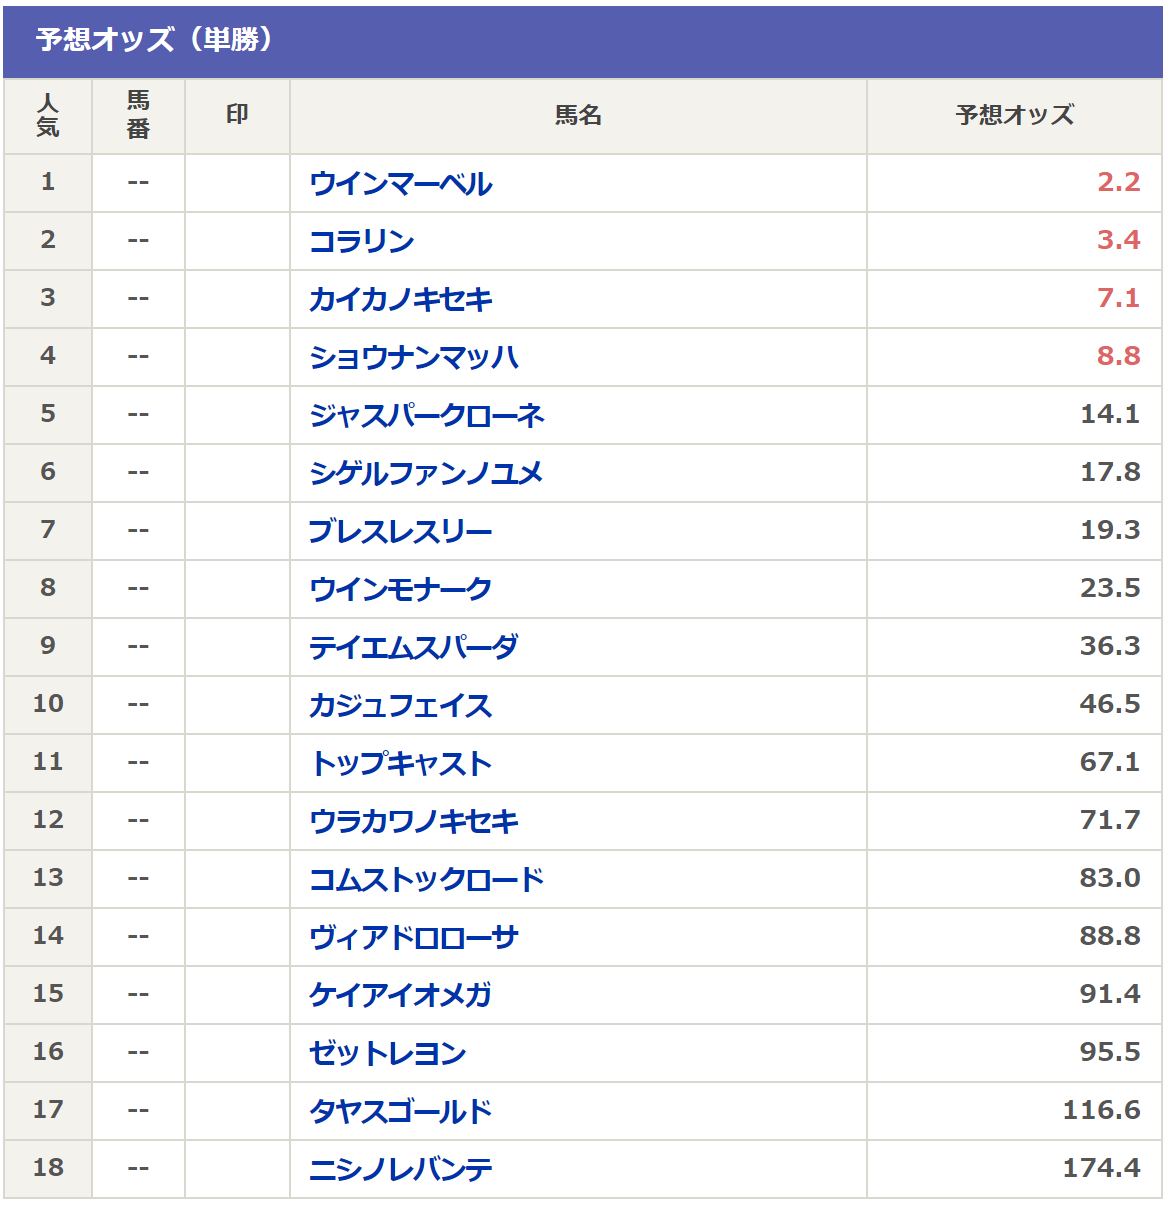Click the 2.2 odds value for ウインマーベル
1169x1205 pixels.
click(x=1118, y=183)
